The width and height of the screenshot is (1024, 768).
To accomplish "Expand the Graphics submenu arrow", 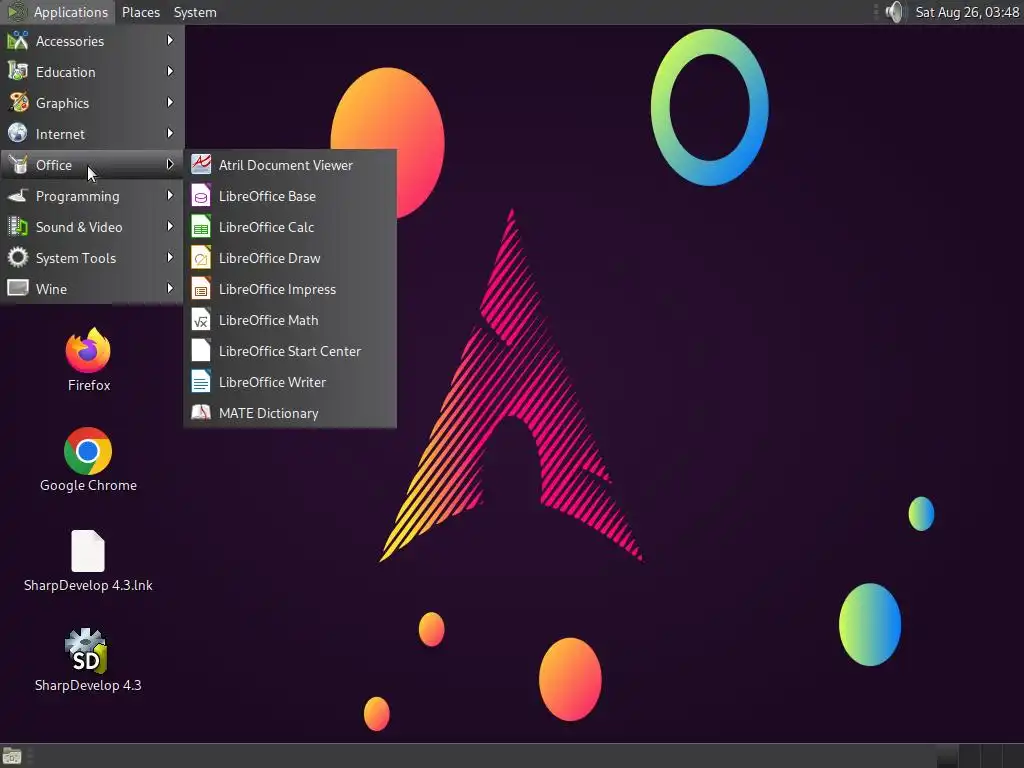I will pyautogui.click(x=170, y=103).
